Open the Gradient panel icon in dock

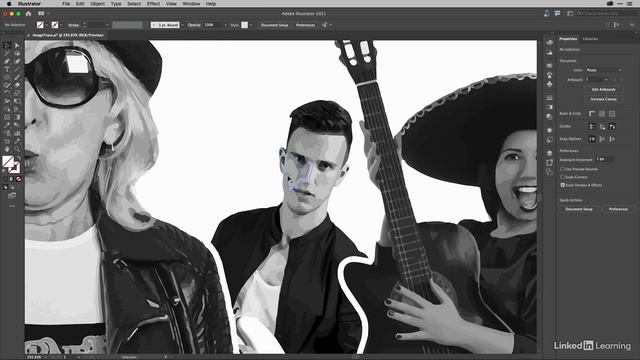[x=549, y=107]
